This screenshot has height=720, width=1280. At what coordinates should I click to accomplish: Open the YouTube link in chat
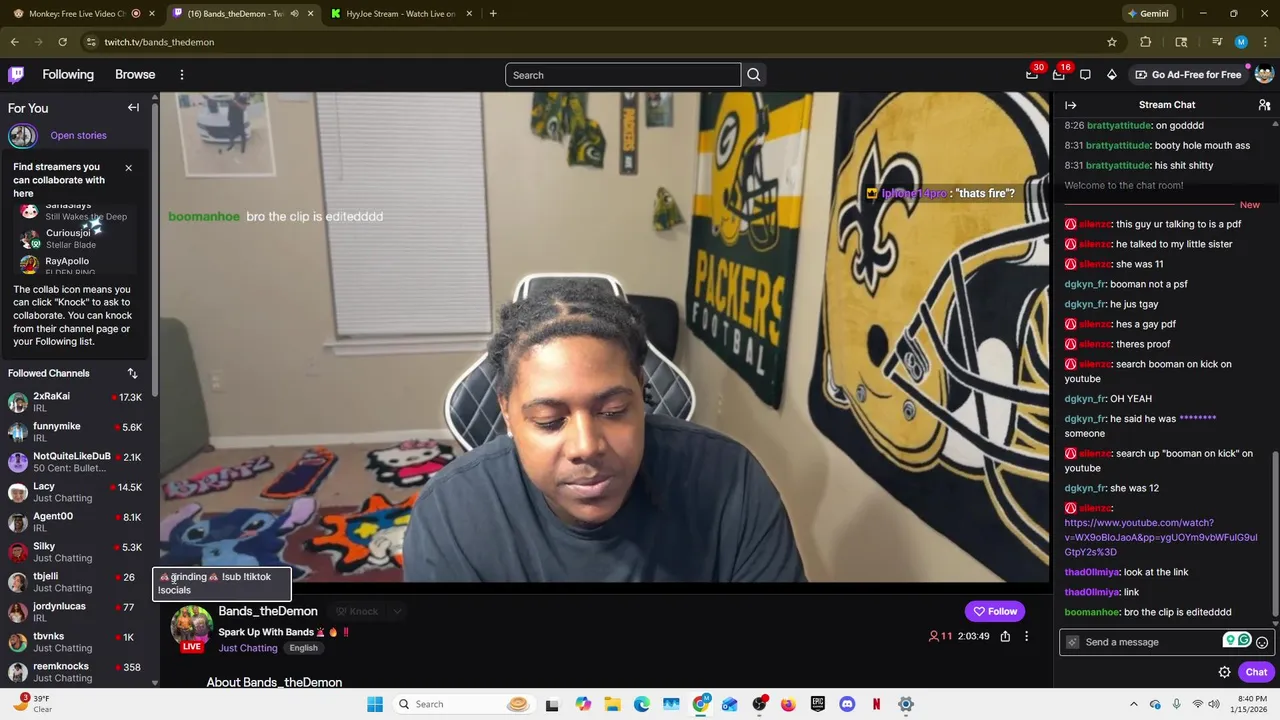pyautogui.click(x=1161, y=537)
